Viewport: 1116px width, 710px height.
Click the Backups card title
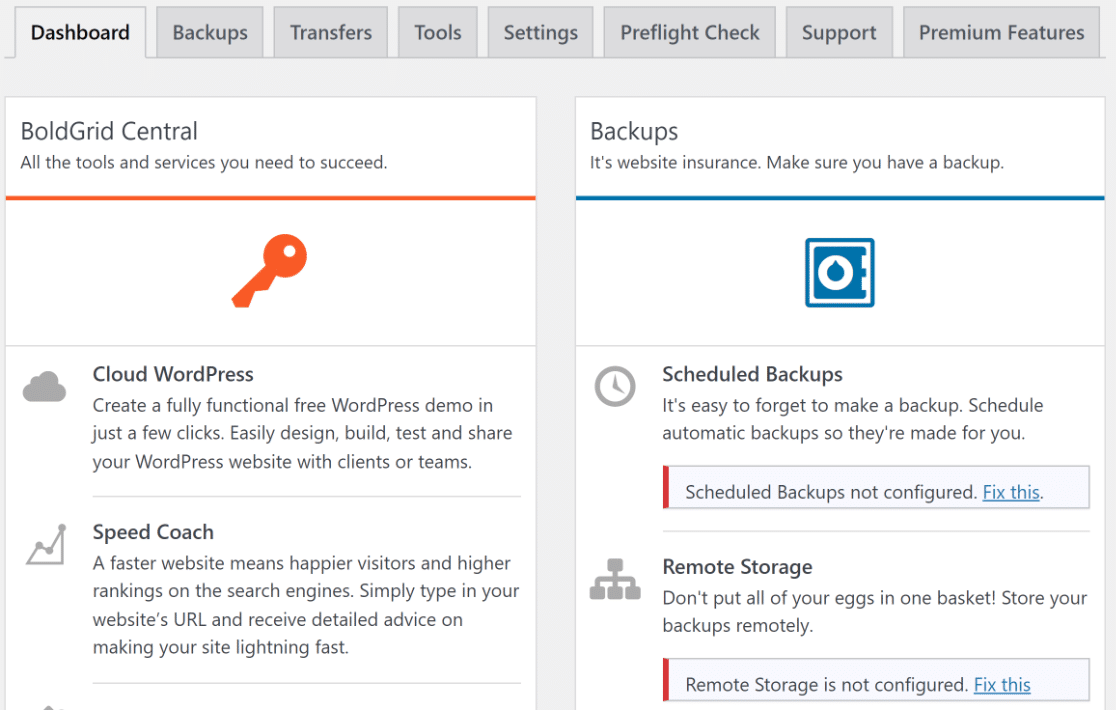[x=634, y=132]
